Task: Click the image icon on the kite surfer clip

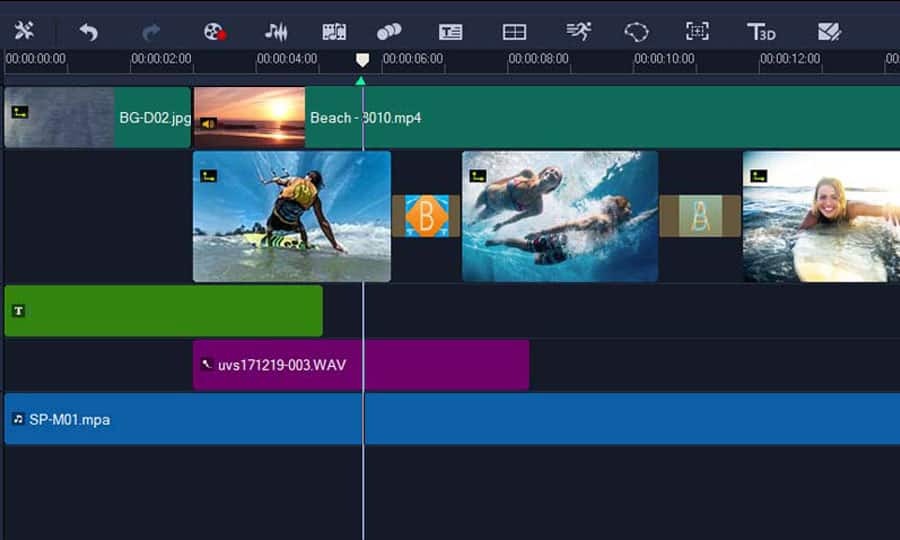Action: pos(208,176)
